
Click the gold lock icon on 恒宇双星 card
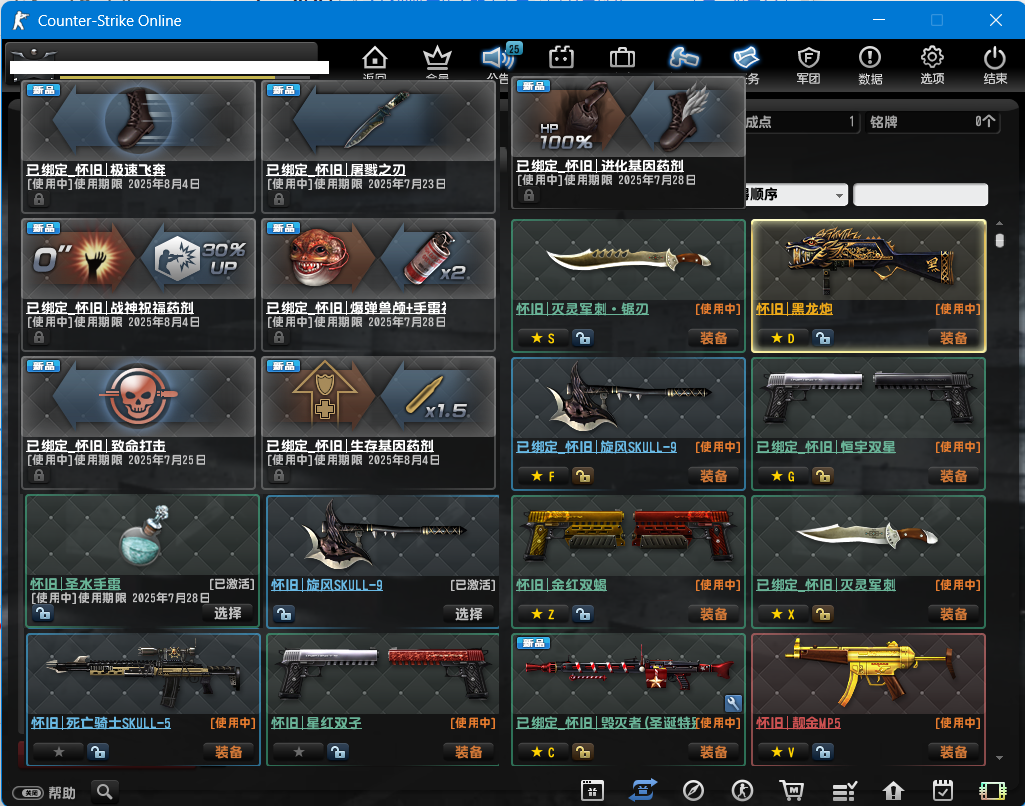pyautogui.click(x=822, y=476)
